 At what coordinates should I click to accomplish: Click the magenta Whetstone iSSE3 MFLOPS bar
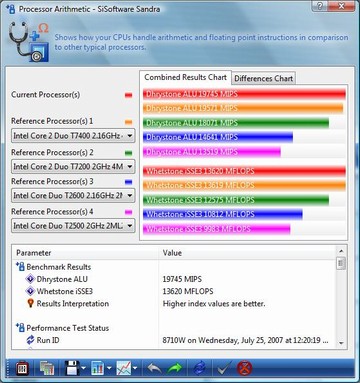click(x=217, y=229)
